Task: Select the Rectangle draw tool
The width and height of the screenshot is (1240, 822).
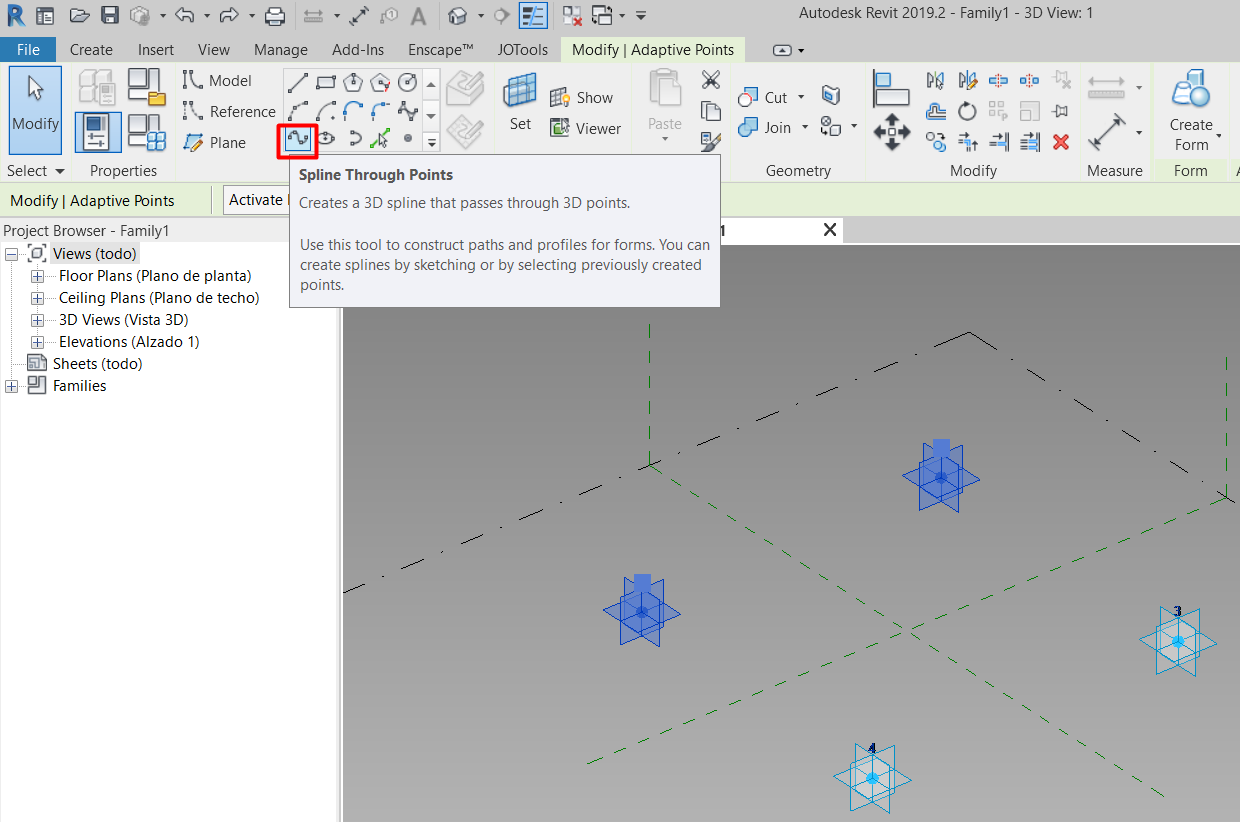Action: pyautogui.click(x=325, y=82)
